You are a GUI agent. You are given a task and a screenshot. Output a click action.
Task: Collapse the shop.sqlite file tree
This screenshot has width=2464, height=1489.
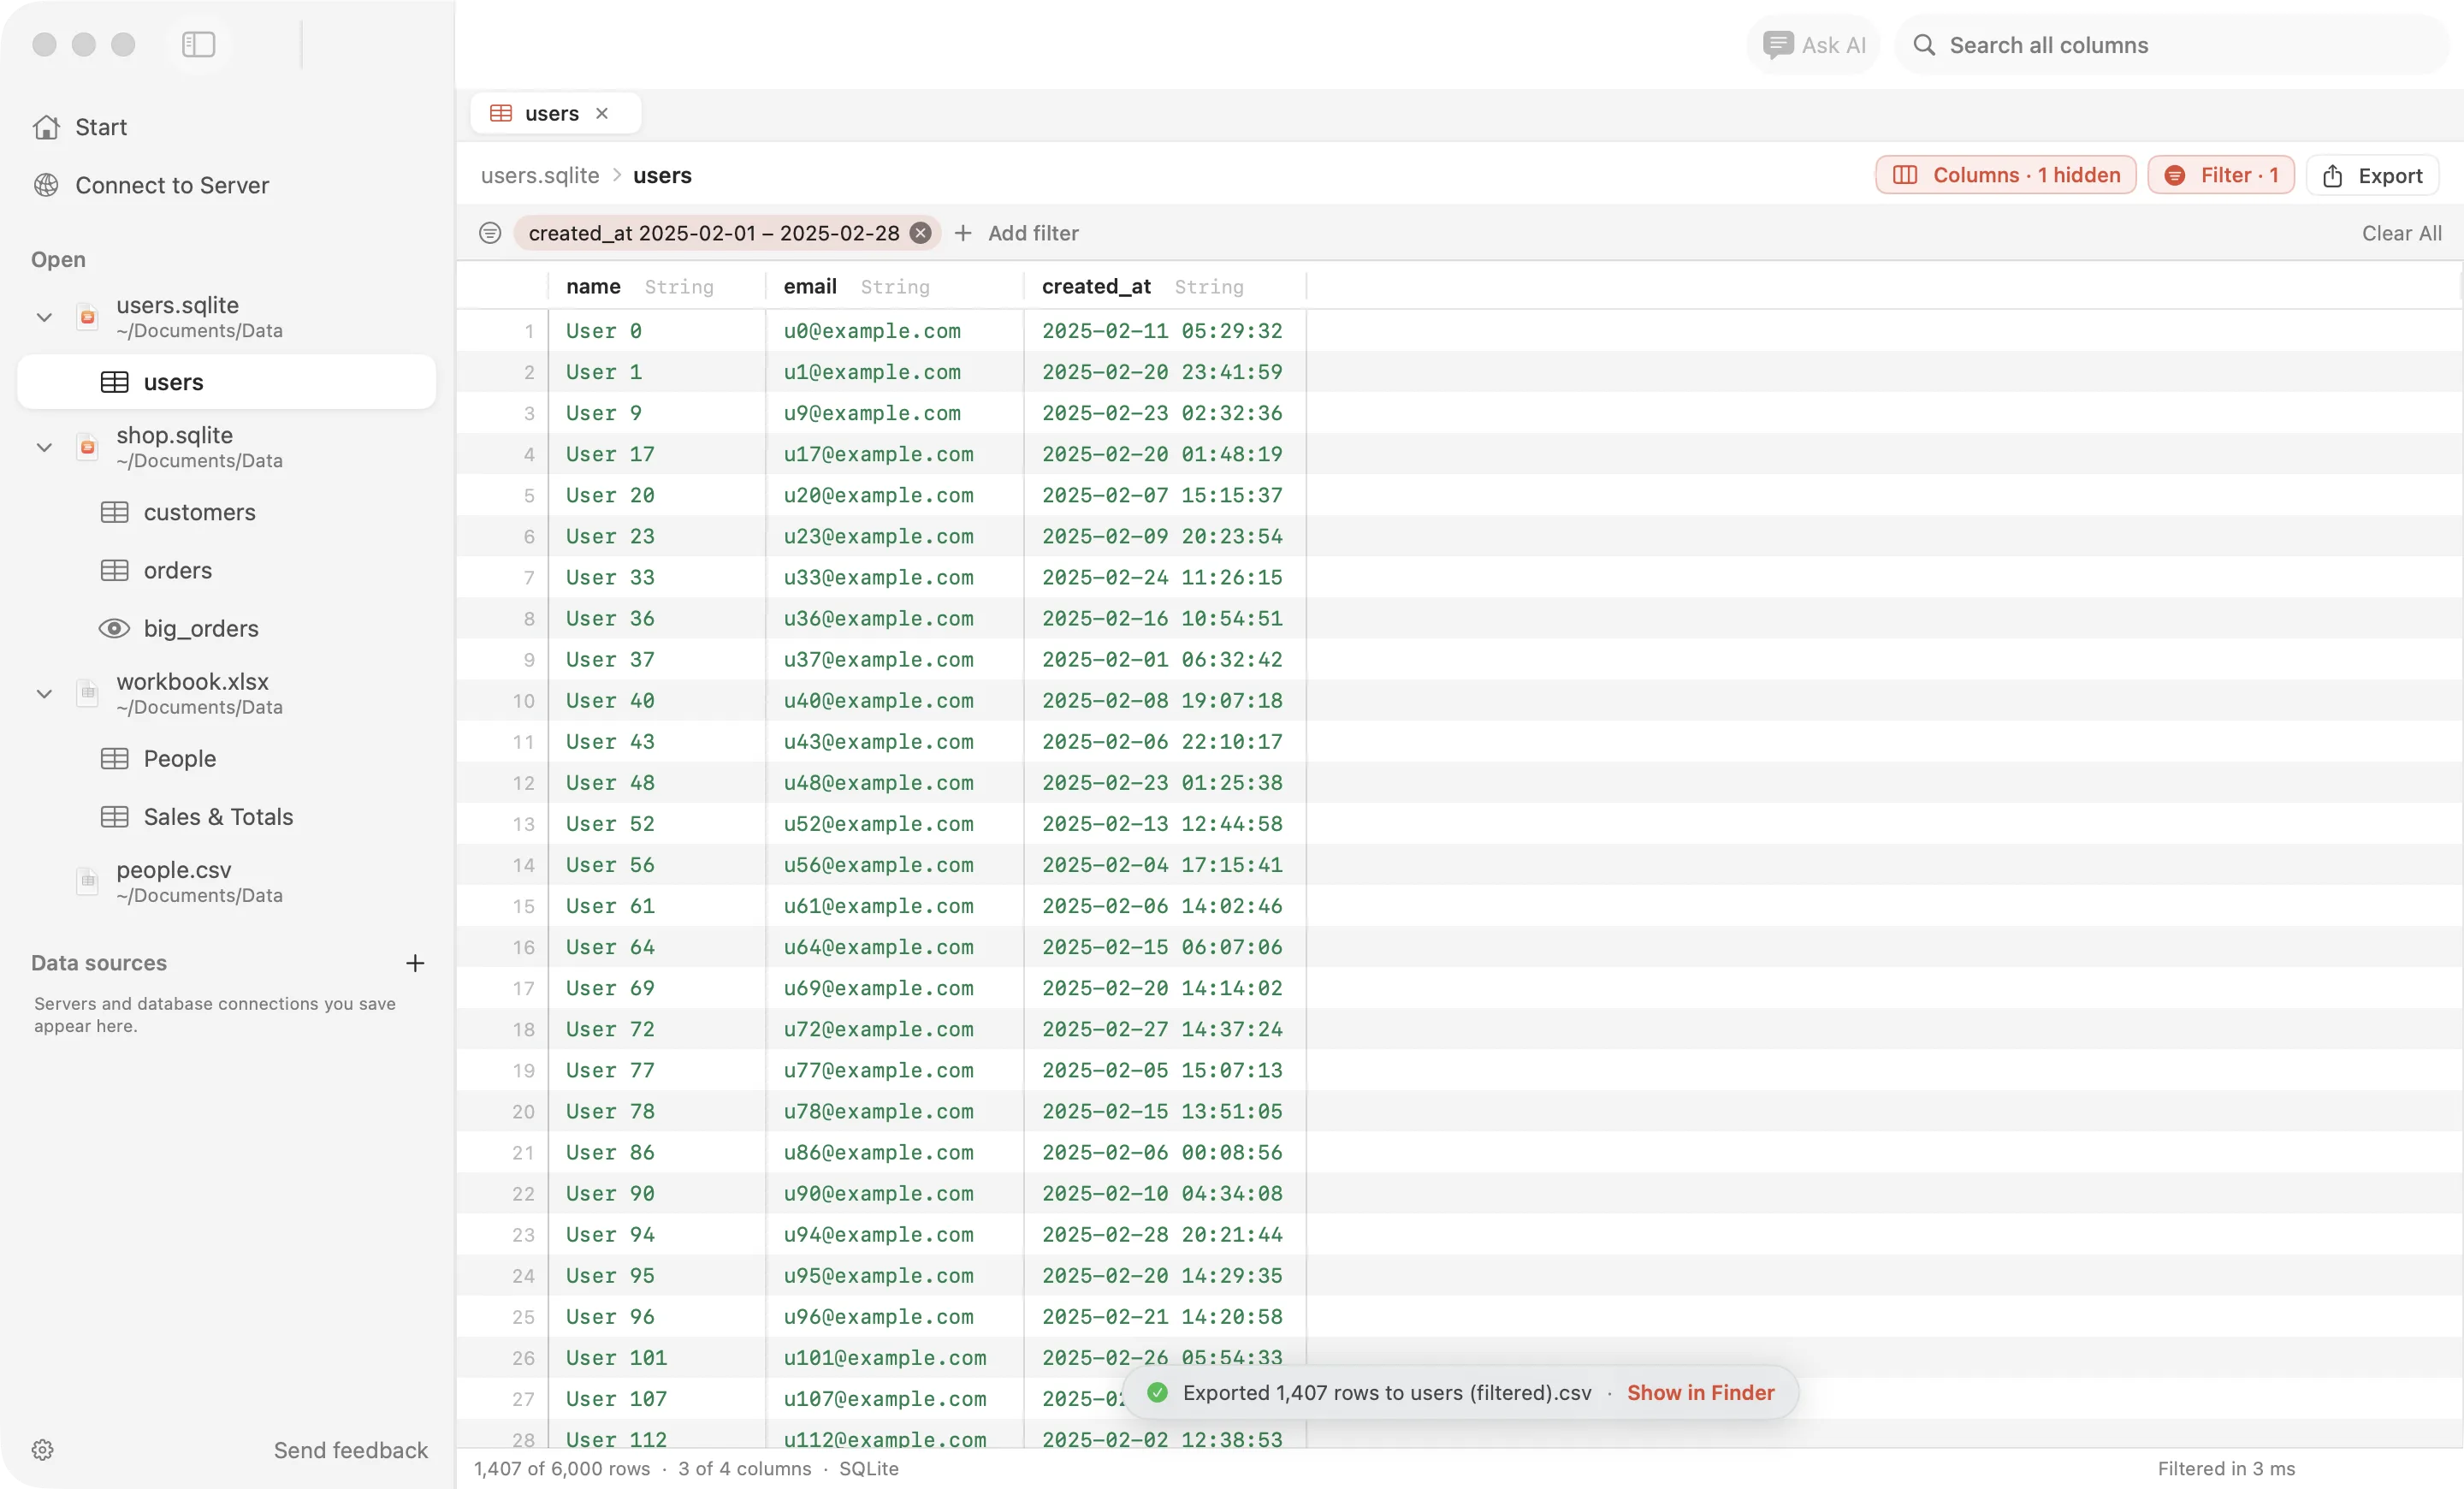pos(44,448)
